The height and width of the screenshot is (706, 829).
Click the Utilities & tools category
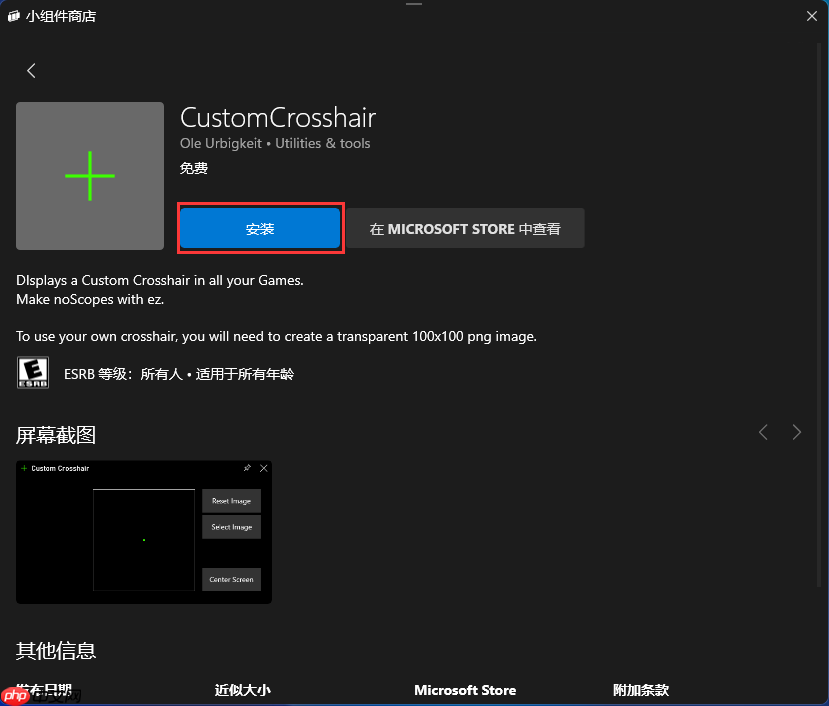coord(323,143)
